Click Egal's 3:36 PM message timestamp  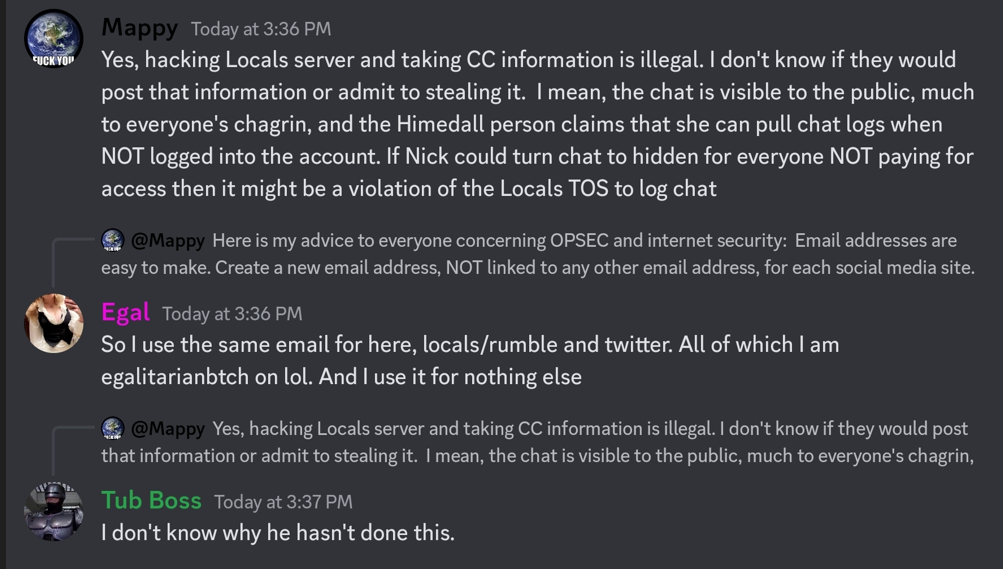[x=232, y=314]
